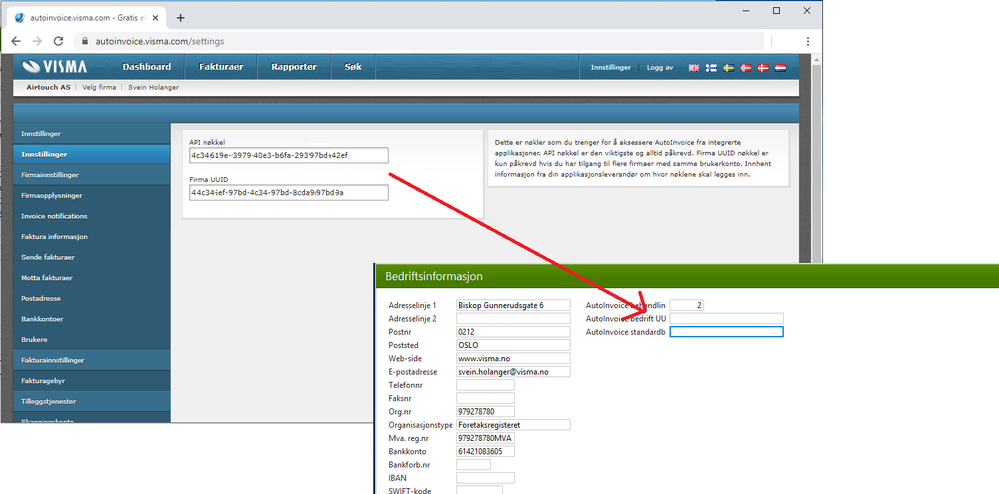Viewport: 999px width, 494px height.
Task: Click the Innstillinger link in the top bar
Action: (x=610, y=68)
